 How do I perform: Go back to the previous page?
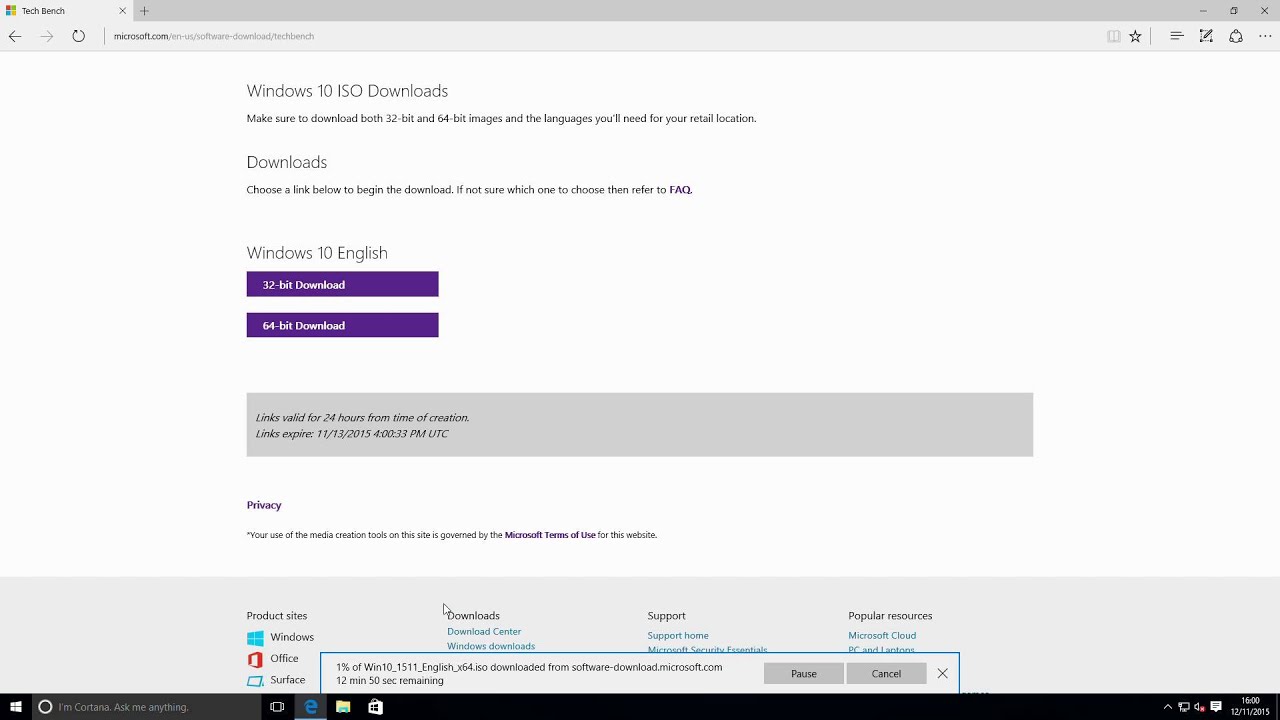[x=15, y=36]
